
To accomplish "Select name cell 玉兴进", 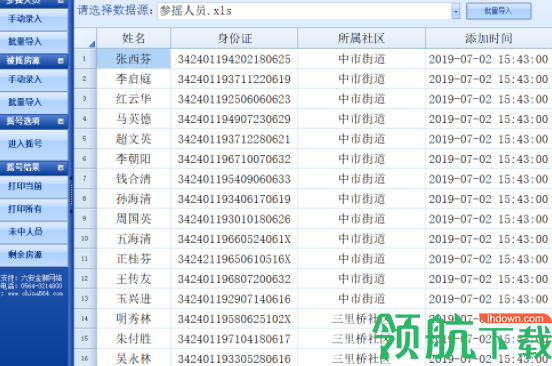I will tap(134, 299).
